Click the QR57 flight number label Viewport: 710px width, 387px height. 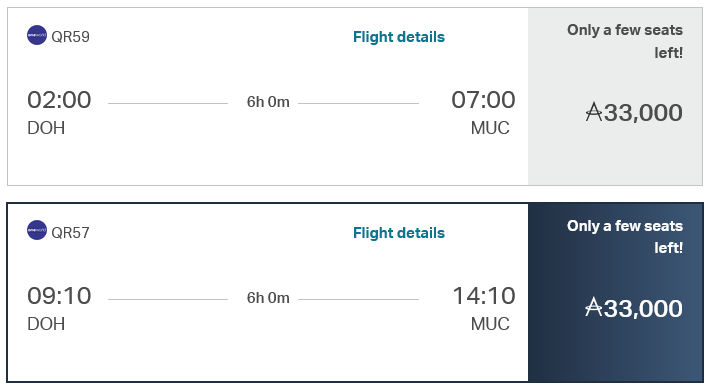coord(70,233)
